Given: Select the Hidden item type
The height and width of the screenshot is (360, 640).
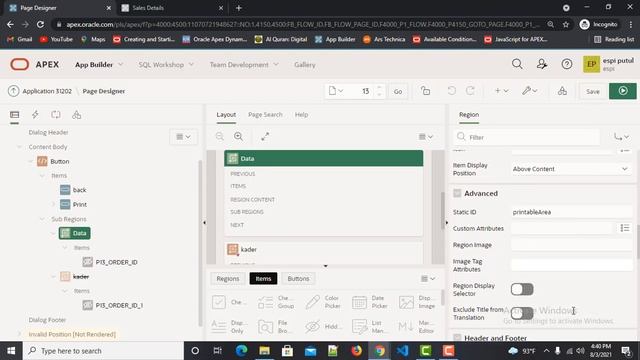Looking at the screenshot, I should tap(322, 327).
